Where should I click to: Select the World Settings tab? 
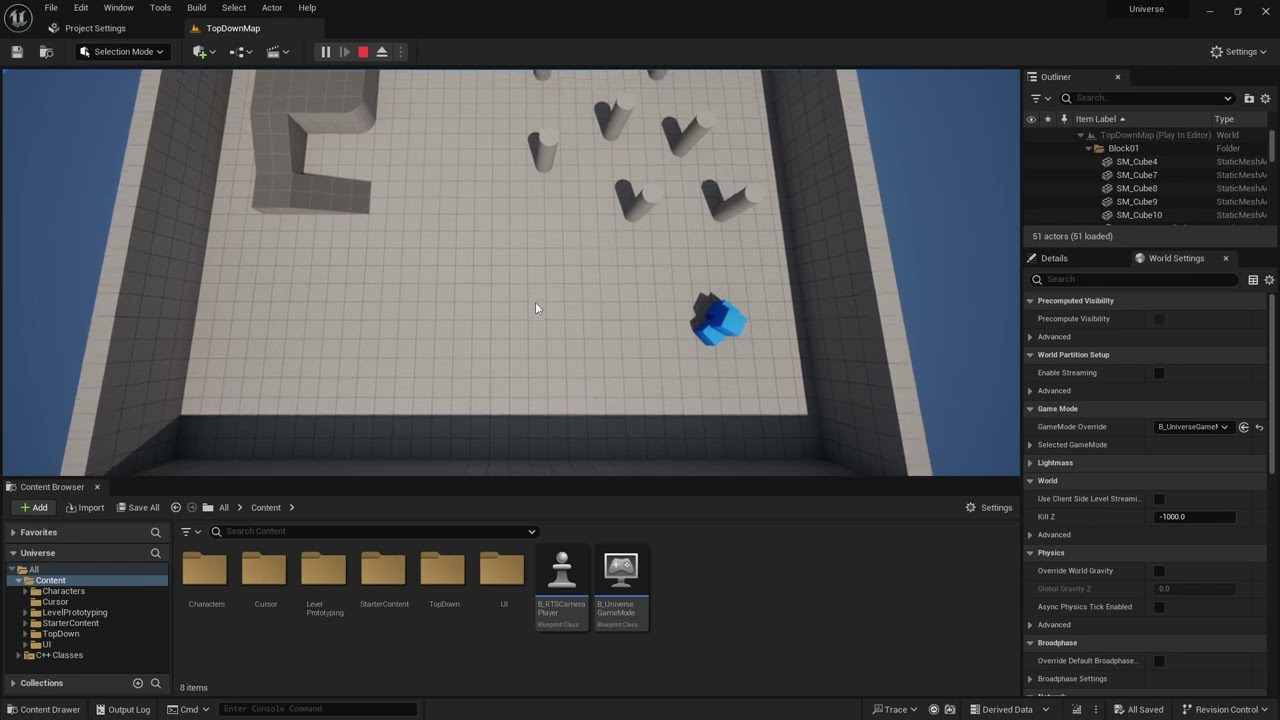click(1176, 258)
